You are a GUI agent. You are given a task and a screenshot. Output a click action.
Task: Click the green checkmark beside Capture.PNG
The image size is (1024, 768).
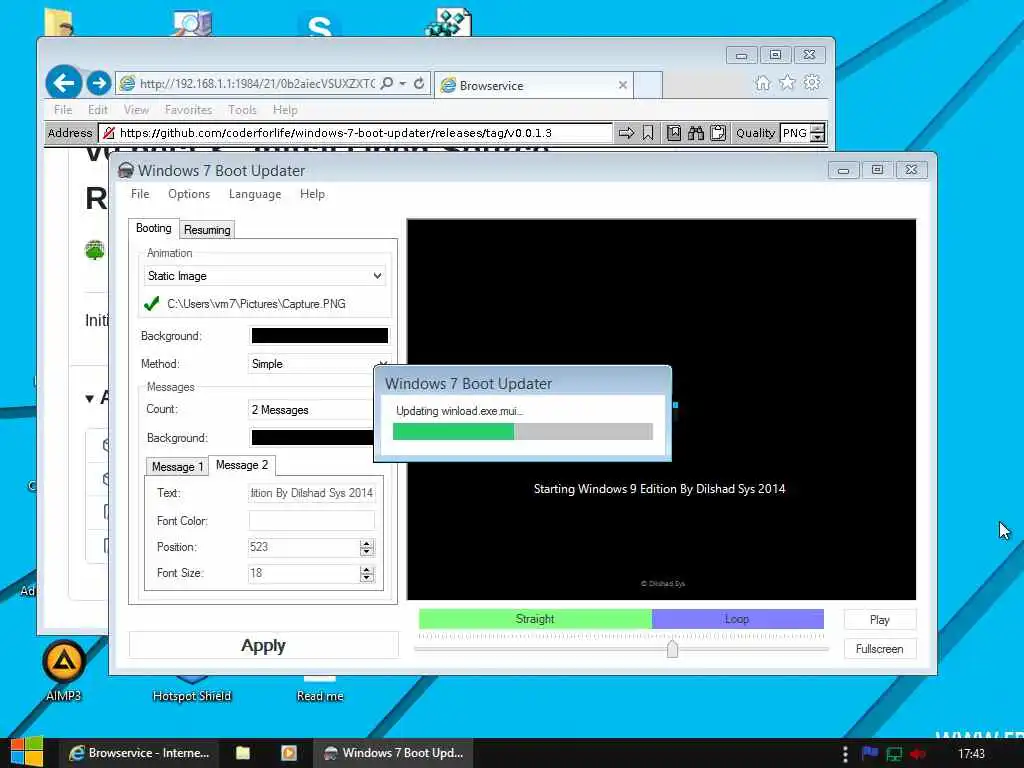click(x=152, y=304)
